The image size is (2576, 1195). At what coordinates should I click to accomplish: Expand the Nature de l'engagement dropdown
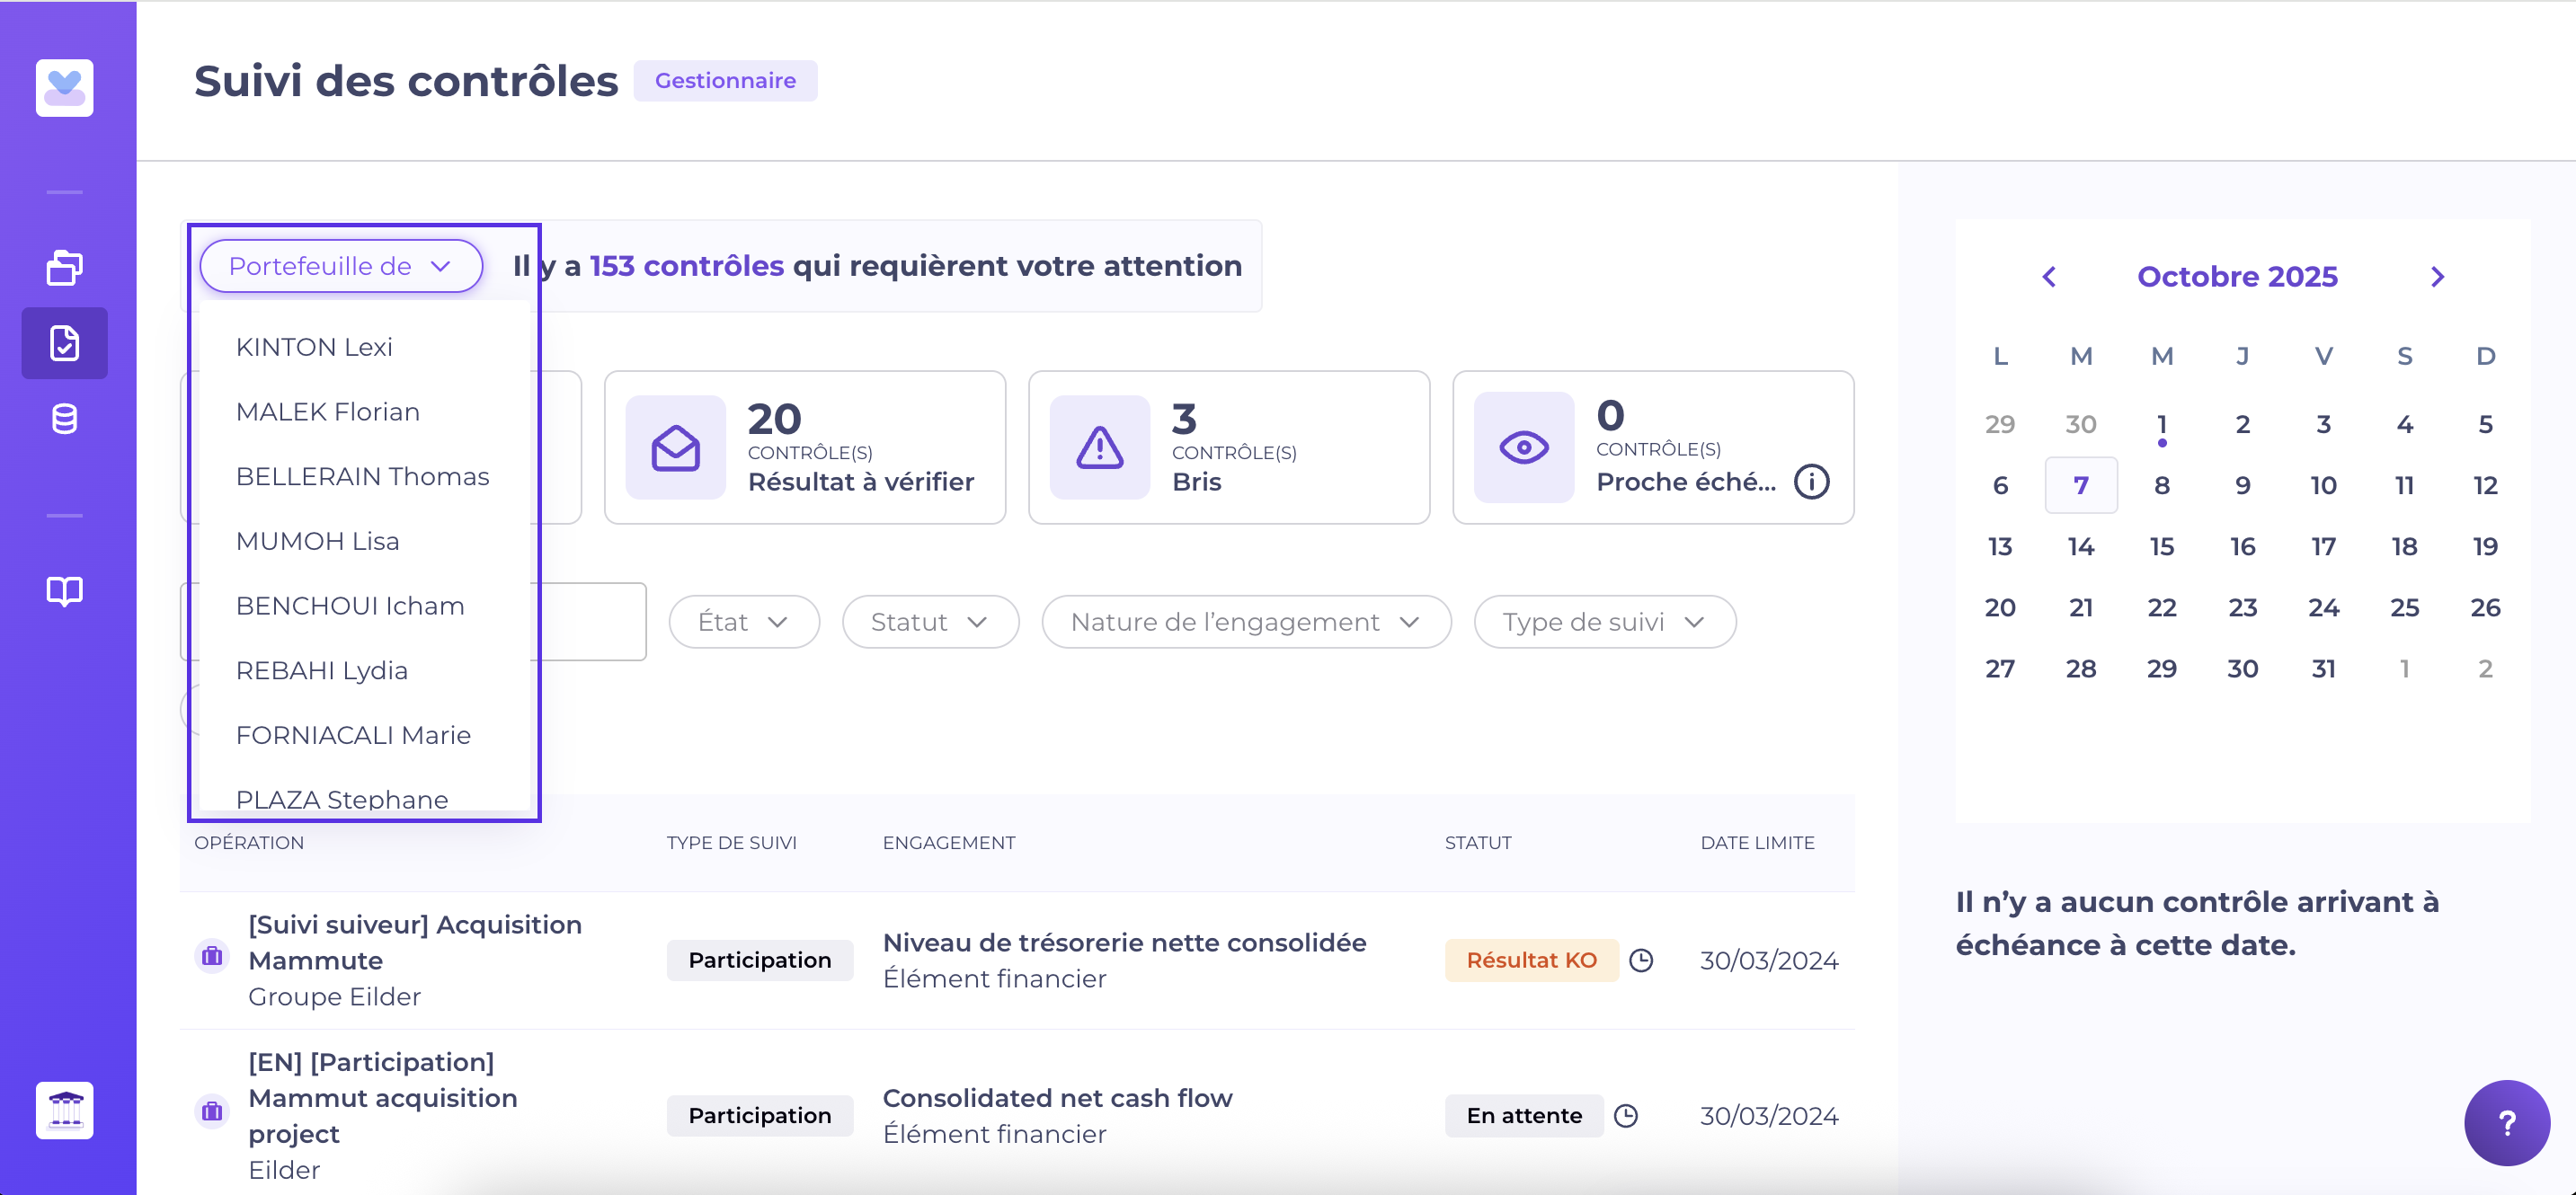click(x=1245, y=622)
